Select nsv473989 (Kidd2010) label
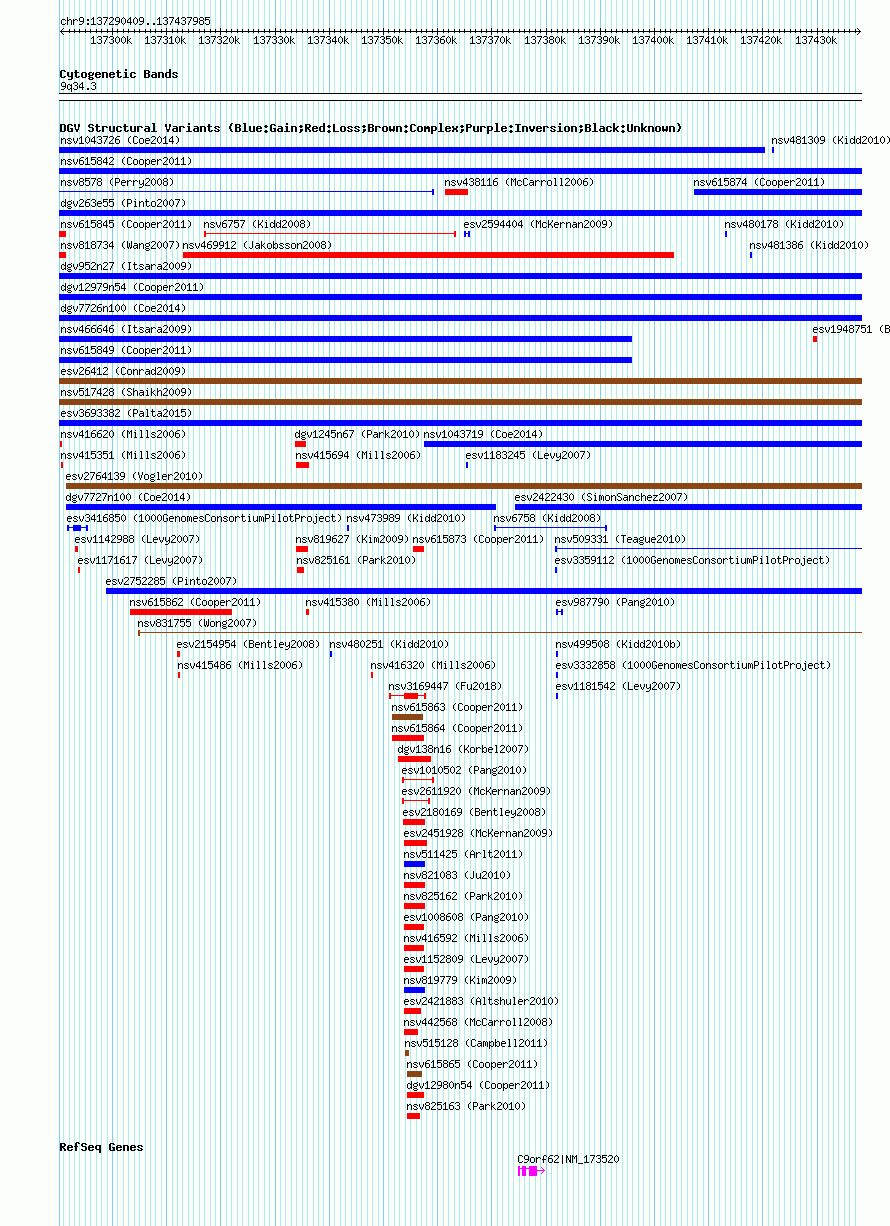The height and width of the screenshot is (1226, 890). (406, 518)
